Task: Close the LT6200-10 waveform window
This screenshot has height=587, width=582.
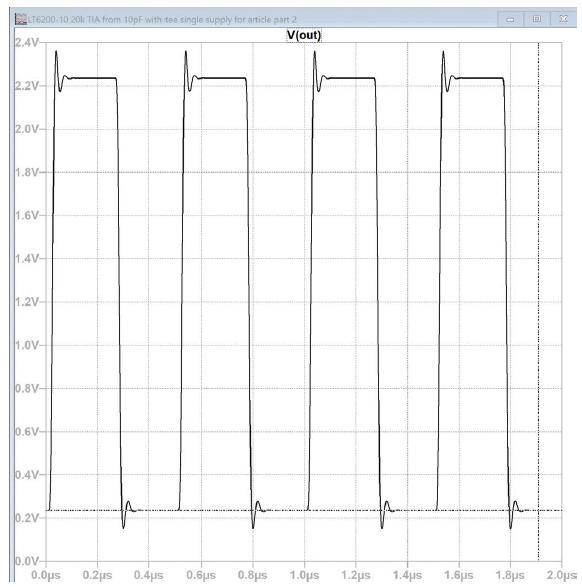Action: pyautogui.click(x=563, y=19)
